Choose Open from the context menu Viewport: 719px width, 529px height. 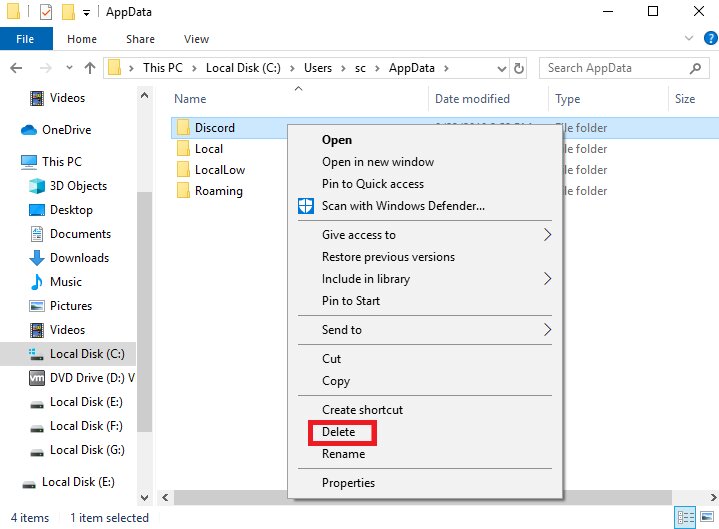pyautogui.click(x=337, y=140)
